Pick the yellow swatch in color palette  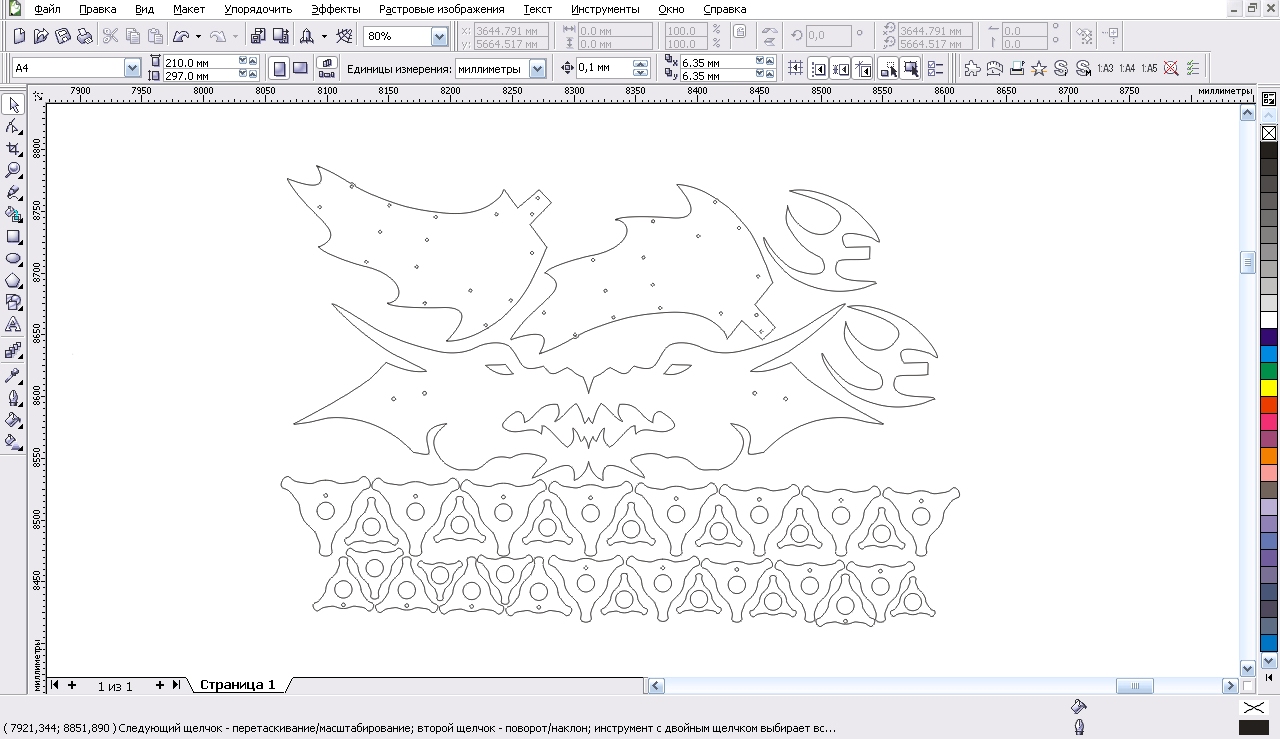(x=1268, y=387)
